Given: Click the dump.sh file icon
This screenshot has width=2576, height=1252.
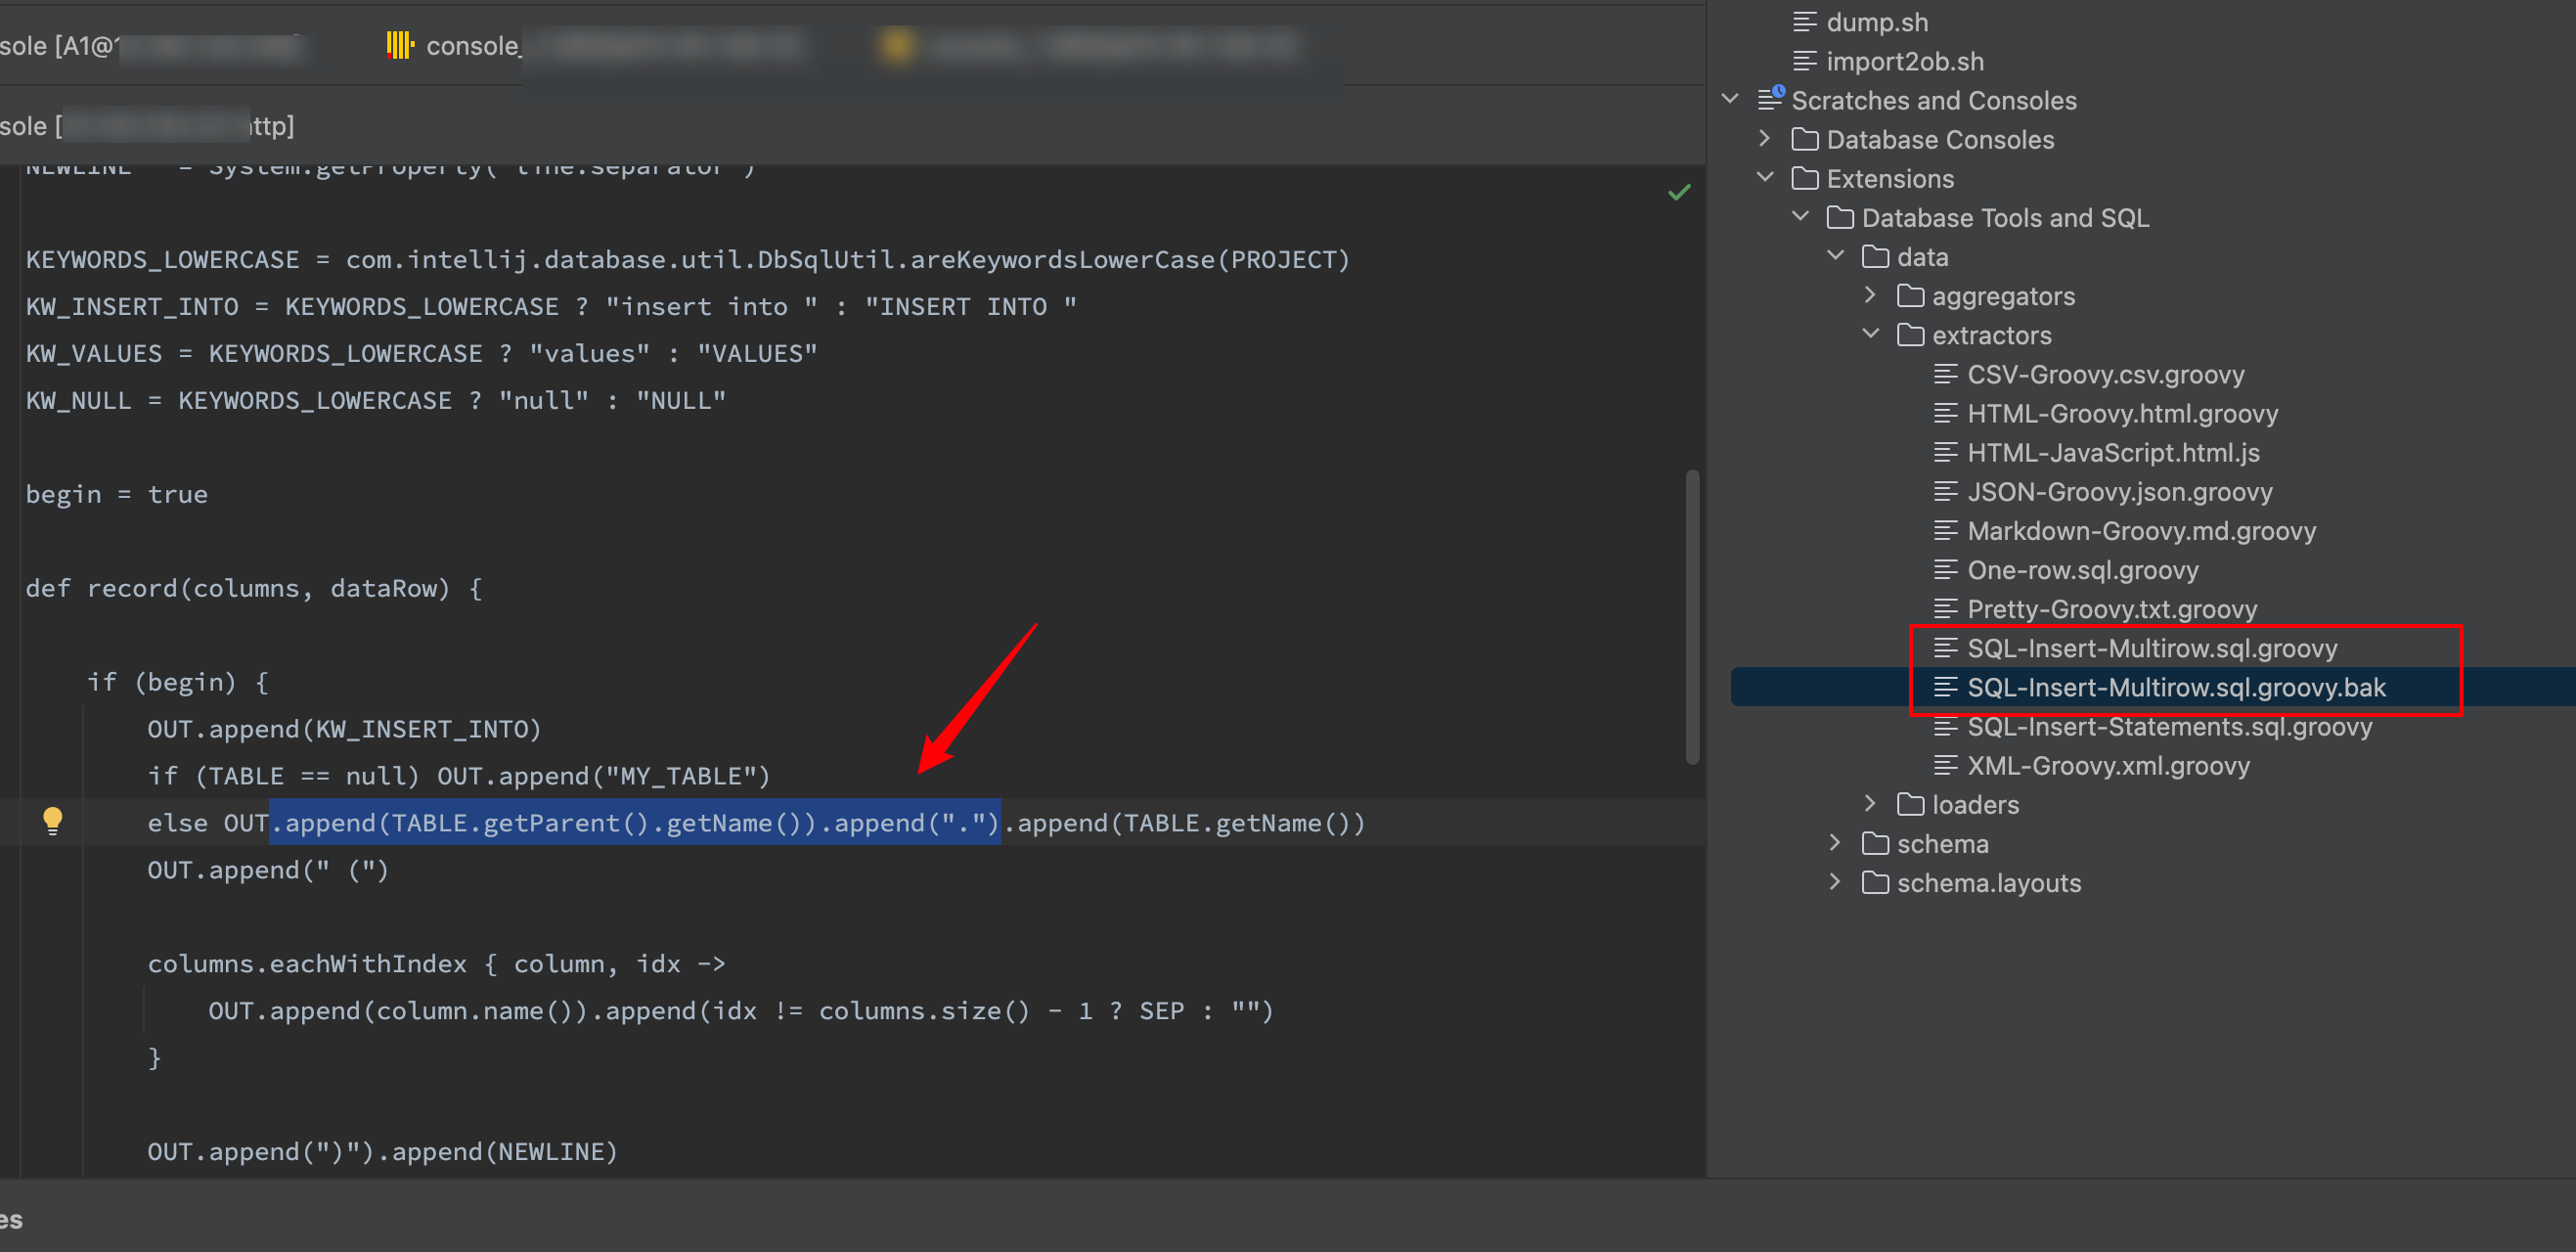Looking at the screenshot, I should point(1805,22).
